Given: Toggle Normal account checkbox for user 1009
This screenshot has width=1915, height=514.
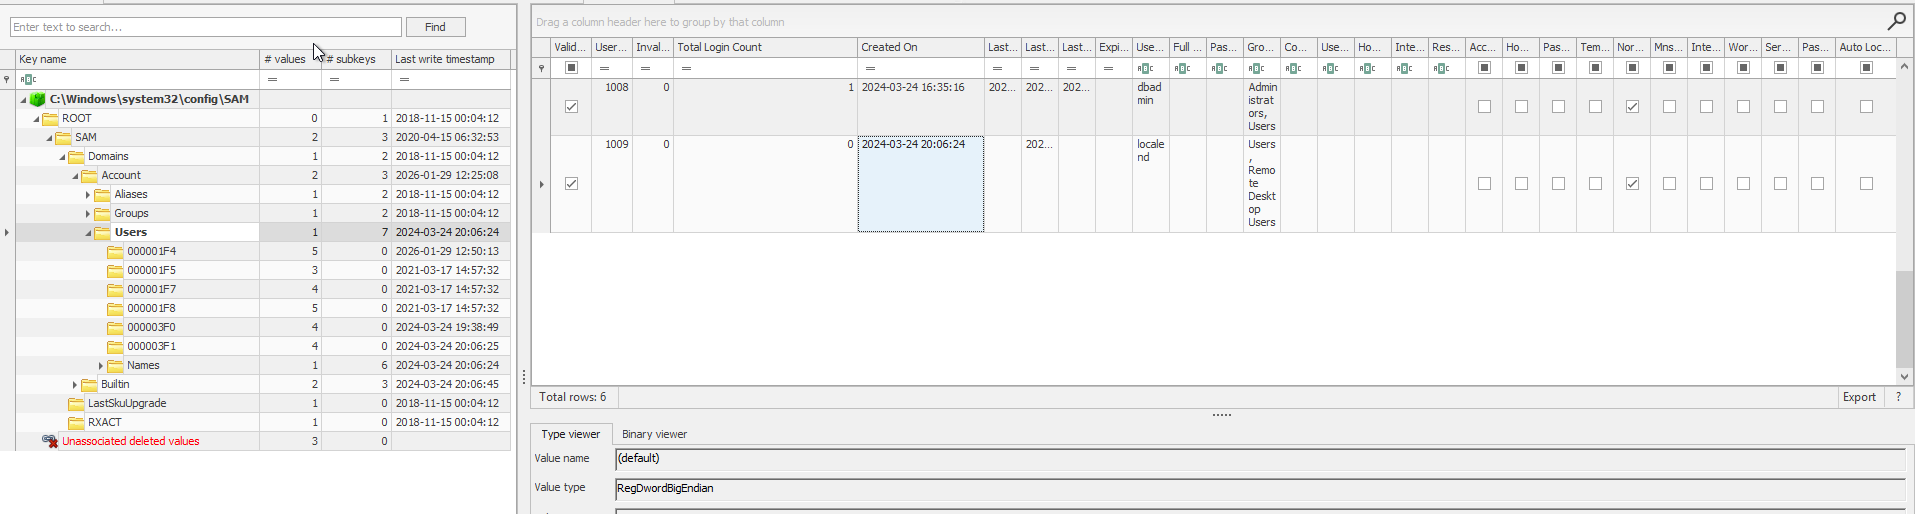Looking at the screenshot, I should tap(1632, 183).
